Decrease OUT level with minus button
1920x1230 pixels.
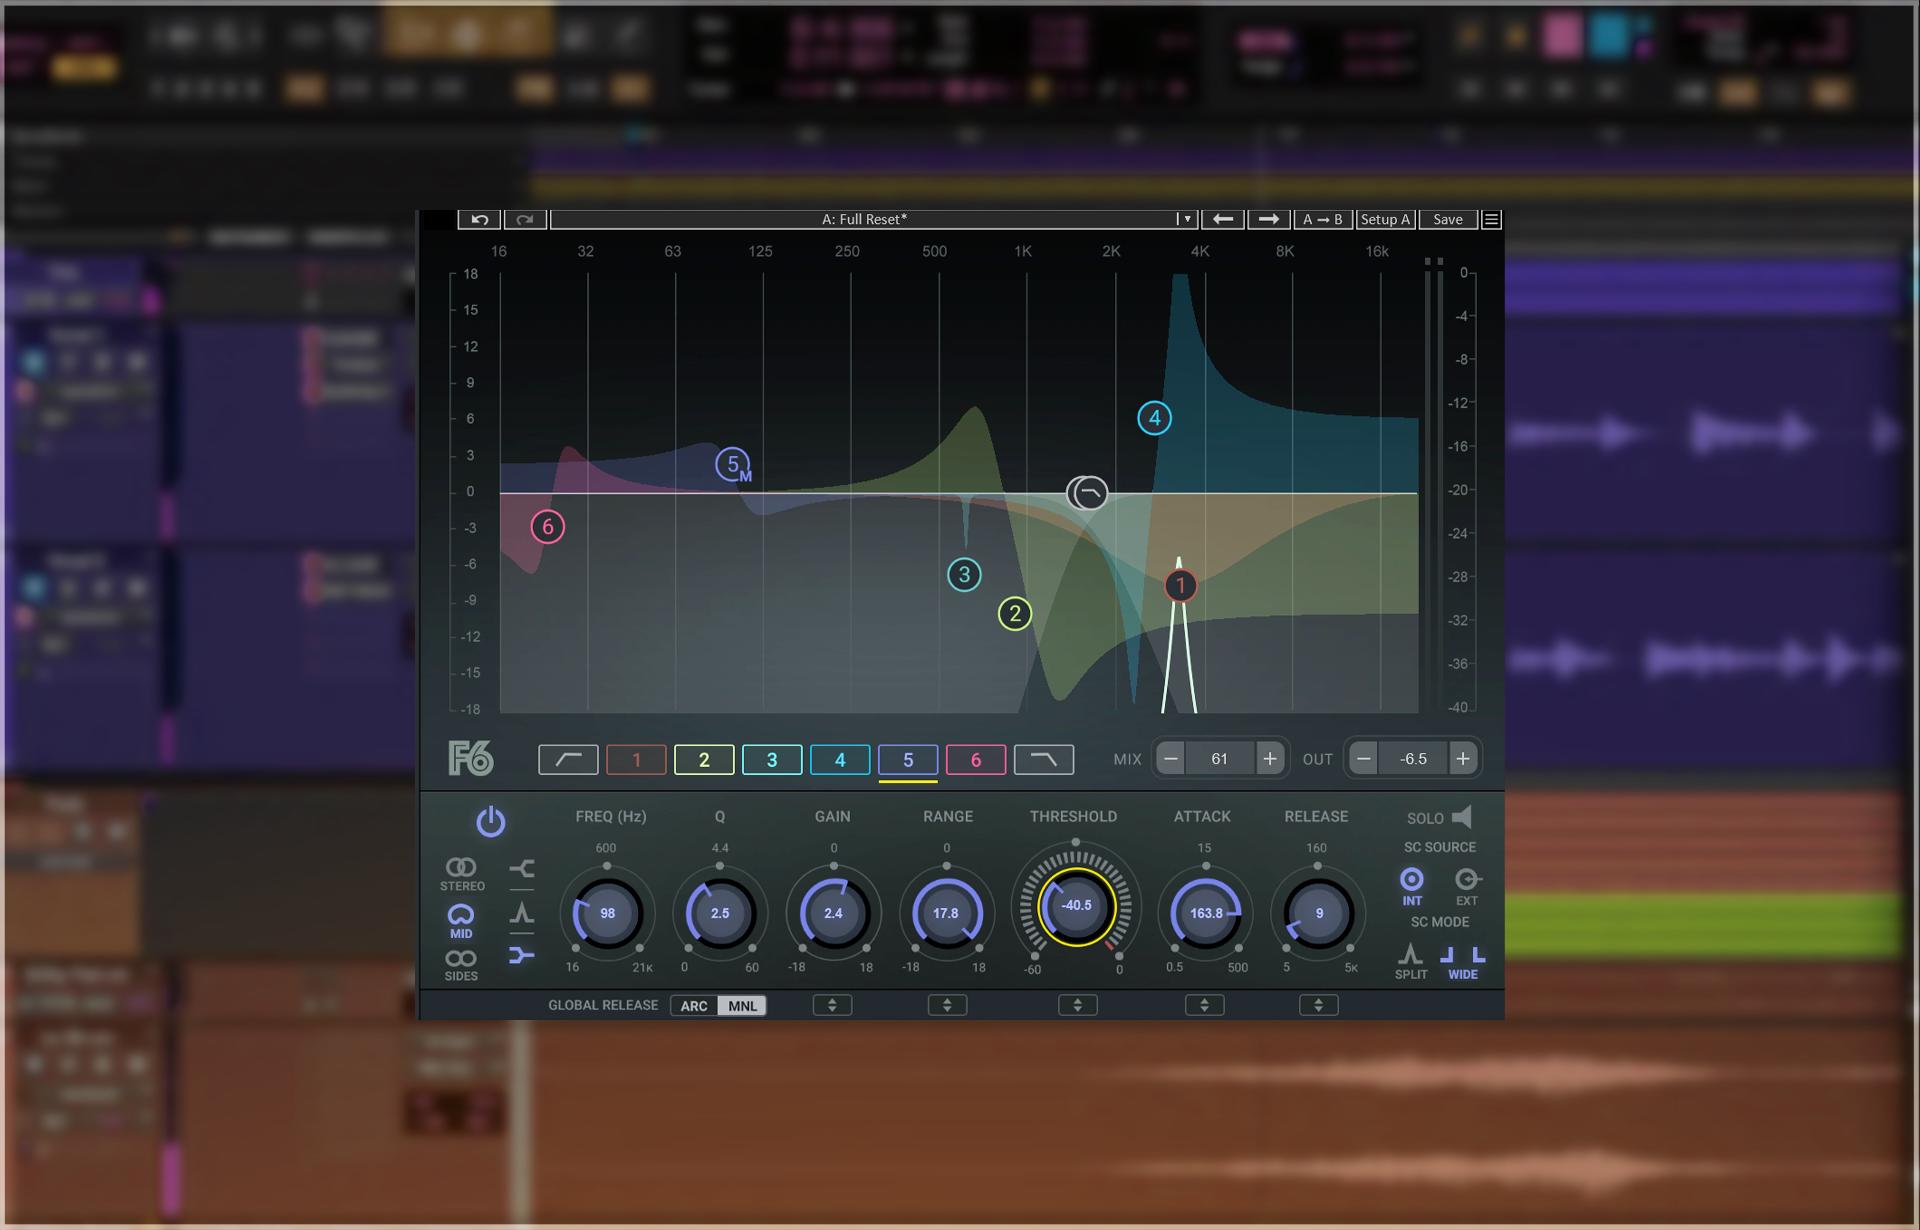click(x=1363, y=759)
